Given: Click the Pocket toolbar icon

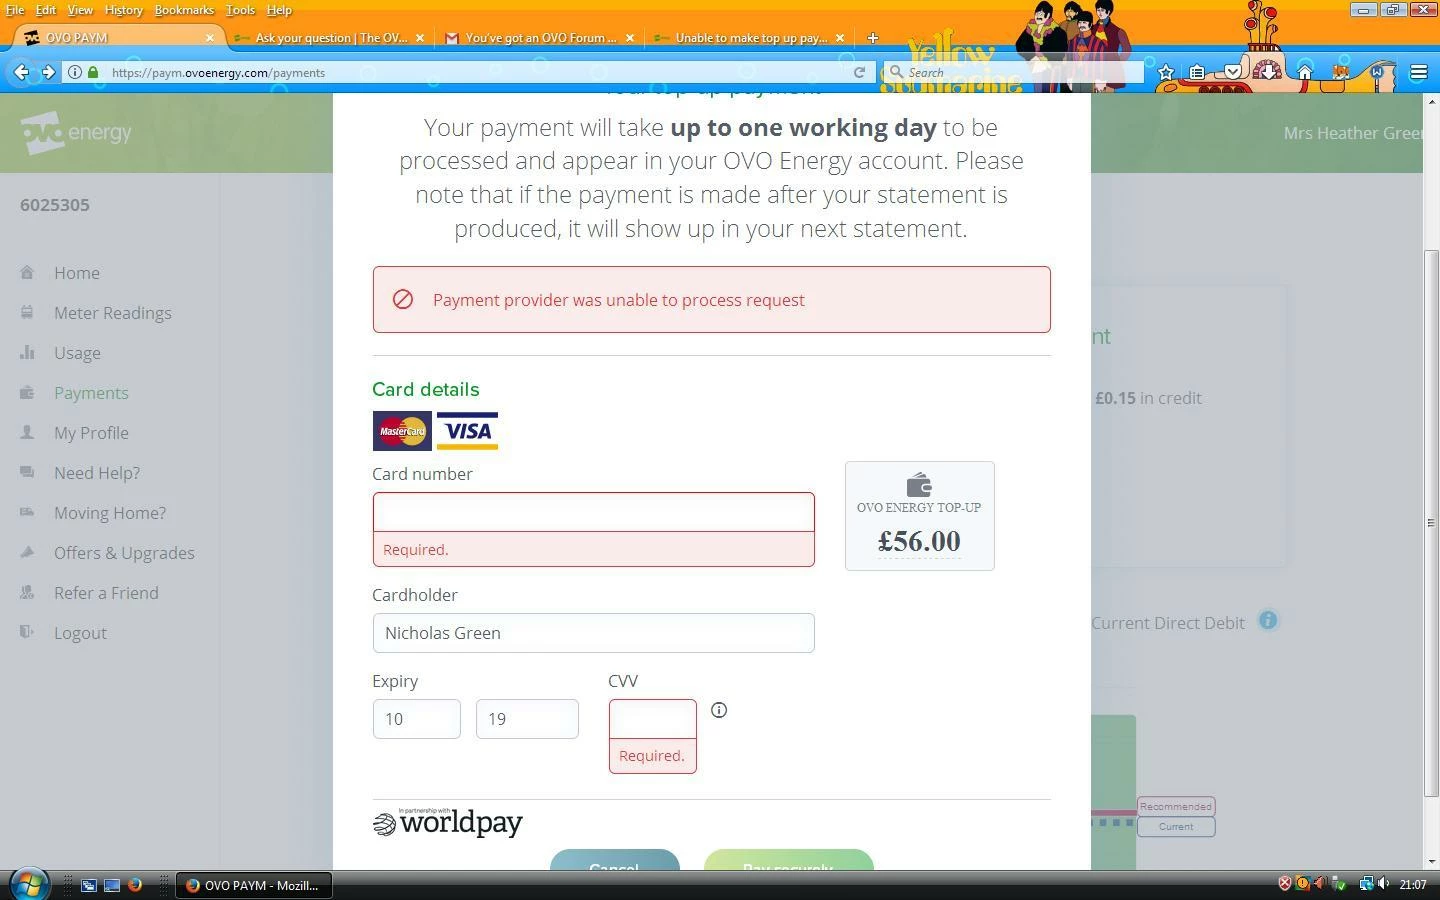Looking at the screenshot, I should pyautogui.click(x=1234, y=72).
